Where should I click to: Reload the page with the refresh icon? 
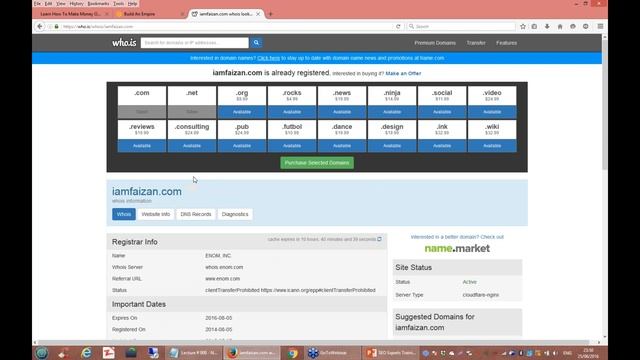pyautogui.click(x=398, y=26)
